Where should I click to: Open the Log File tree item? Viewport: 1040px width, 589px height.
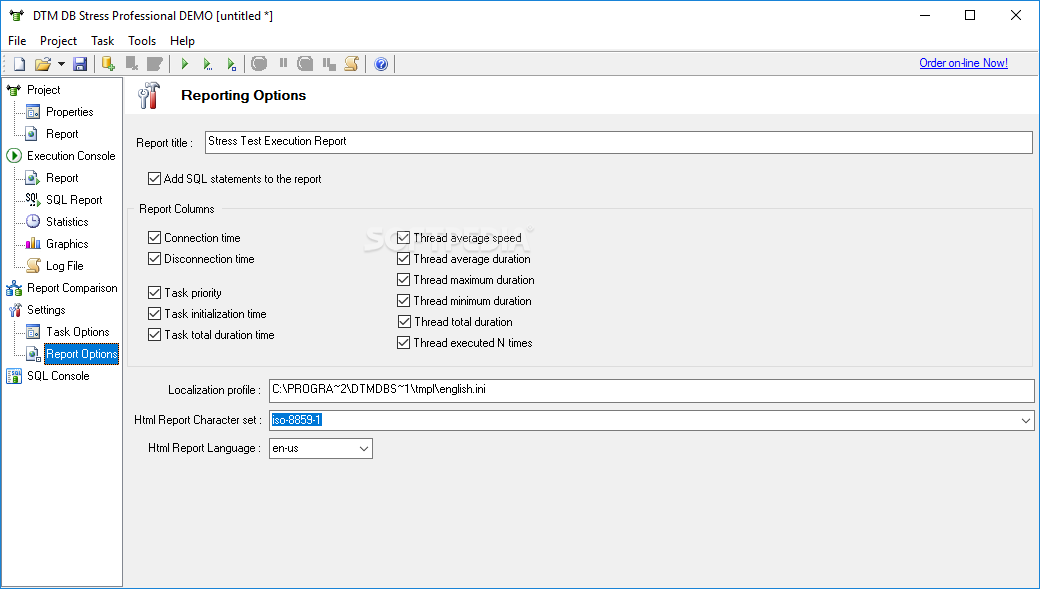(65, 266)
